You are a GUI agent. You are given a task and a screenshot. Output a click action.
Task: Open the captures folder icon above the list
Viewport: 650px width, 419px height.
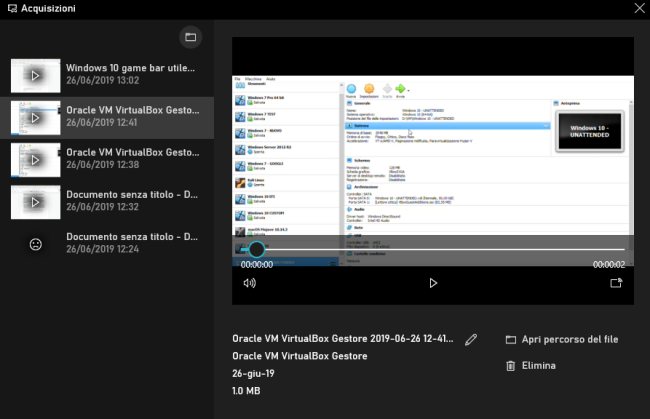pyautogui.click(x=191, y=37)
